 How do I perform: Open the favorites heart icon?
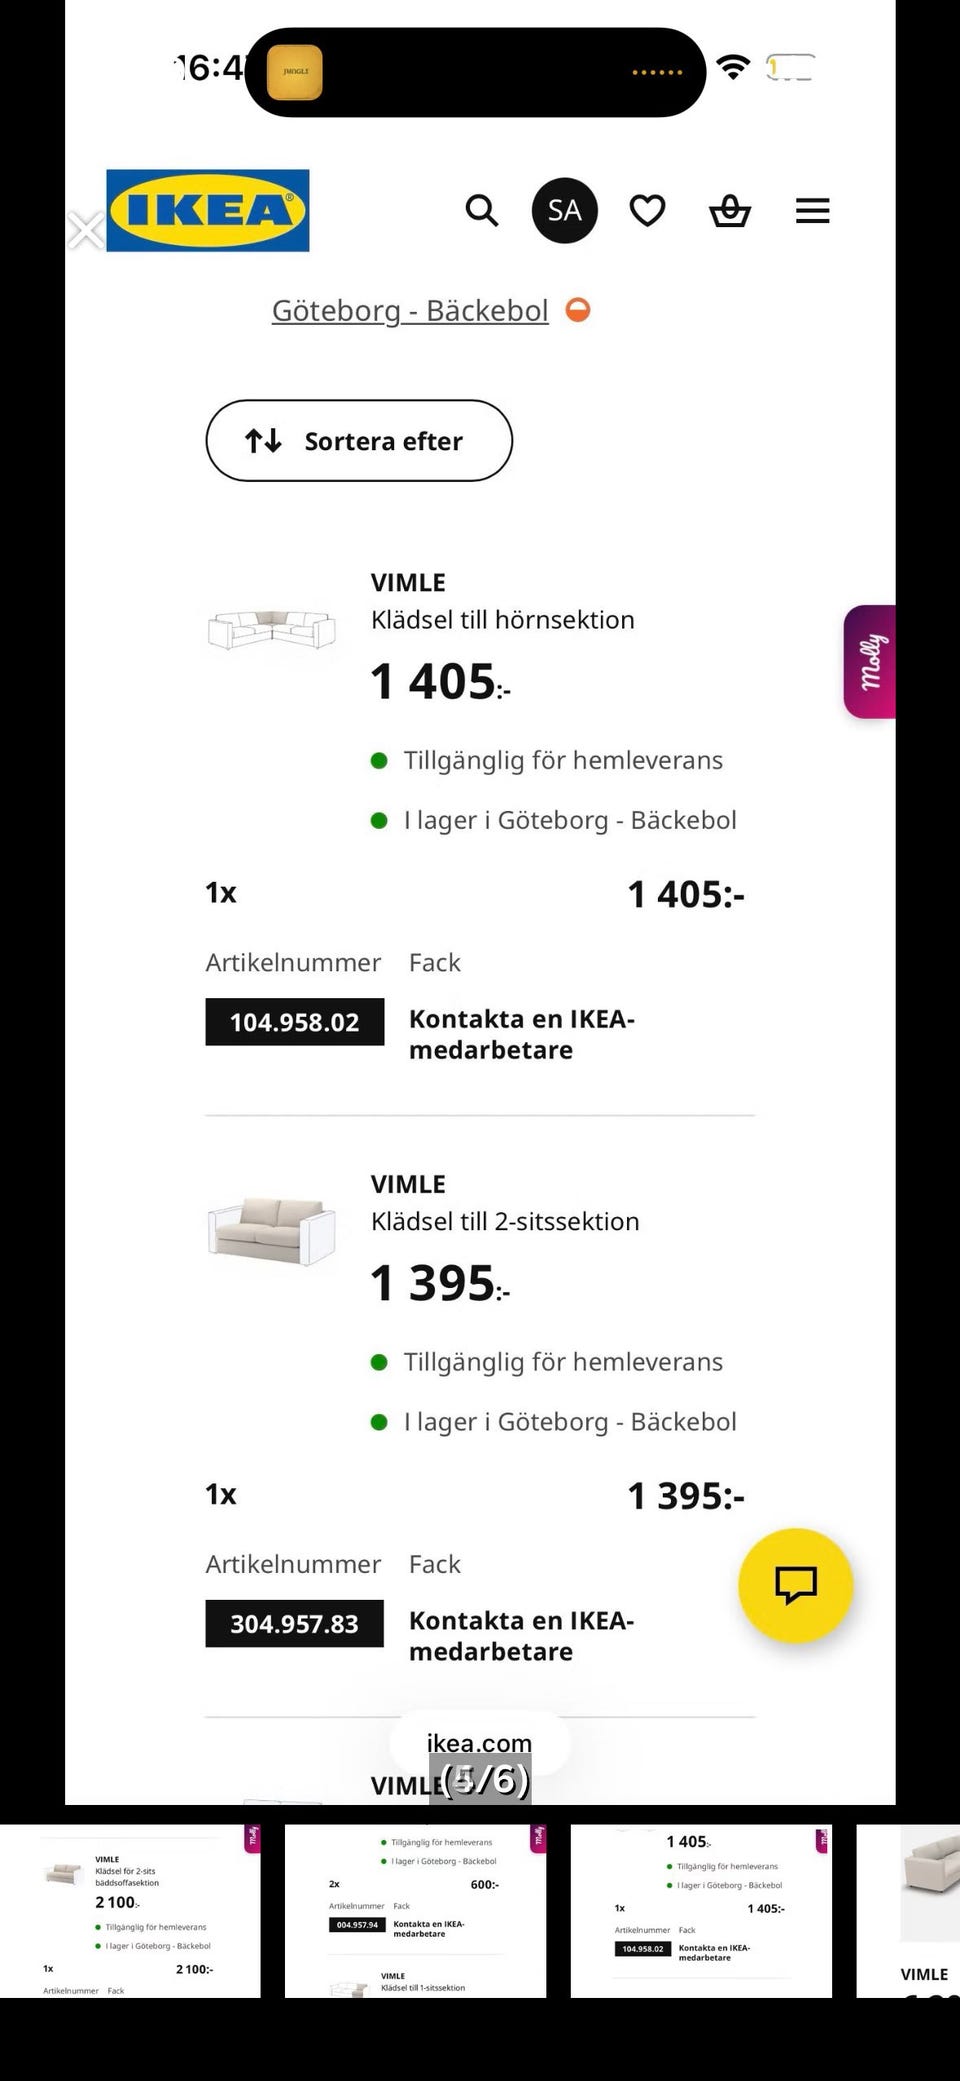point(647,211)
